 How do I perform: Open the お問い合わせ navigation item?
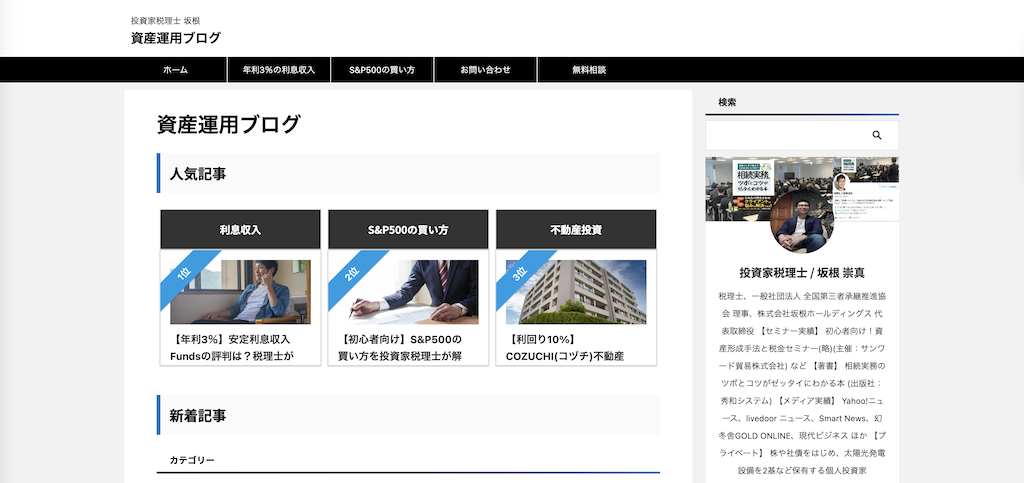pos(485,70)
